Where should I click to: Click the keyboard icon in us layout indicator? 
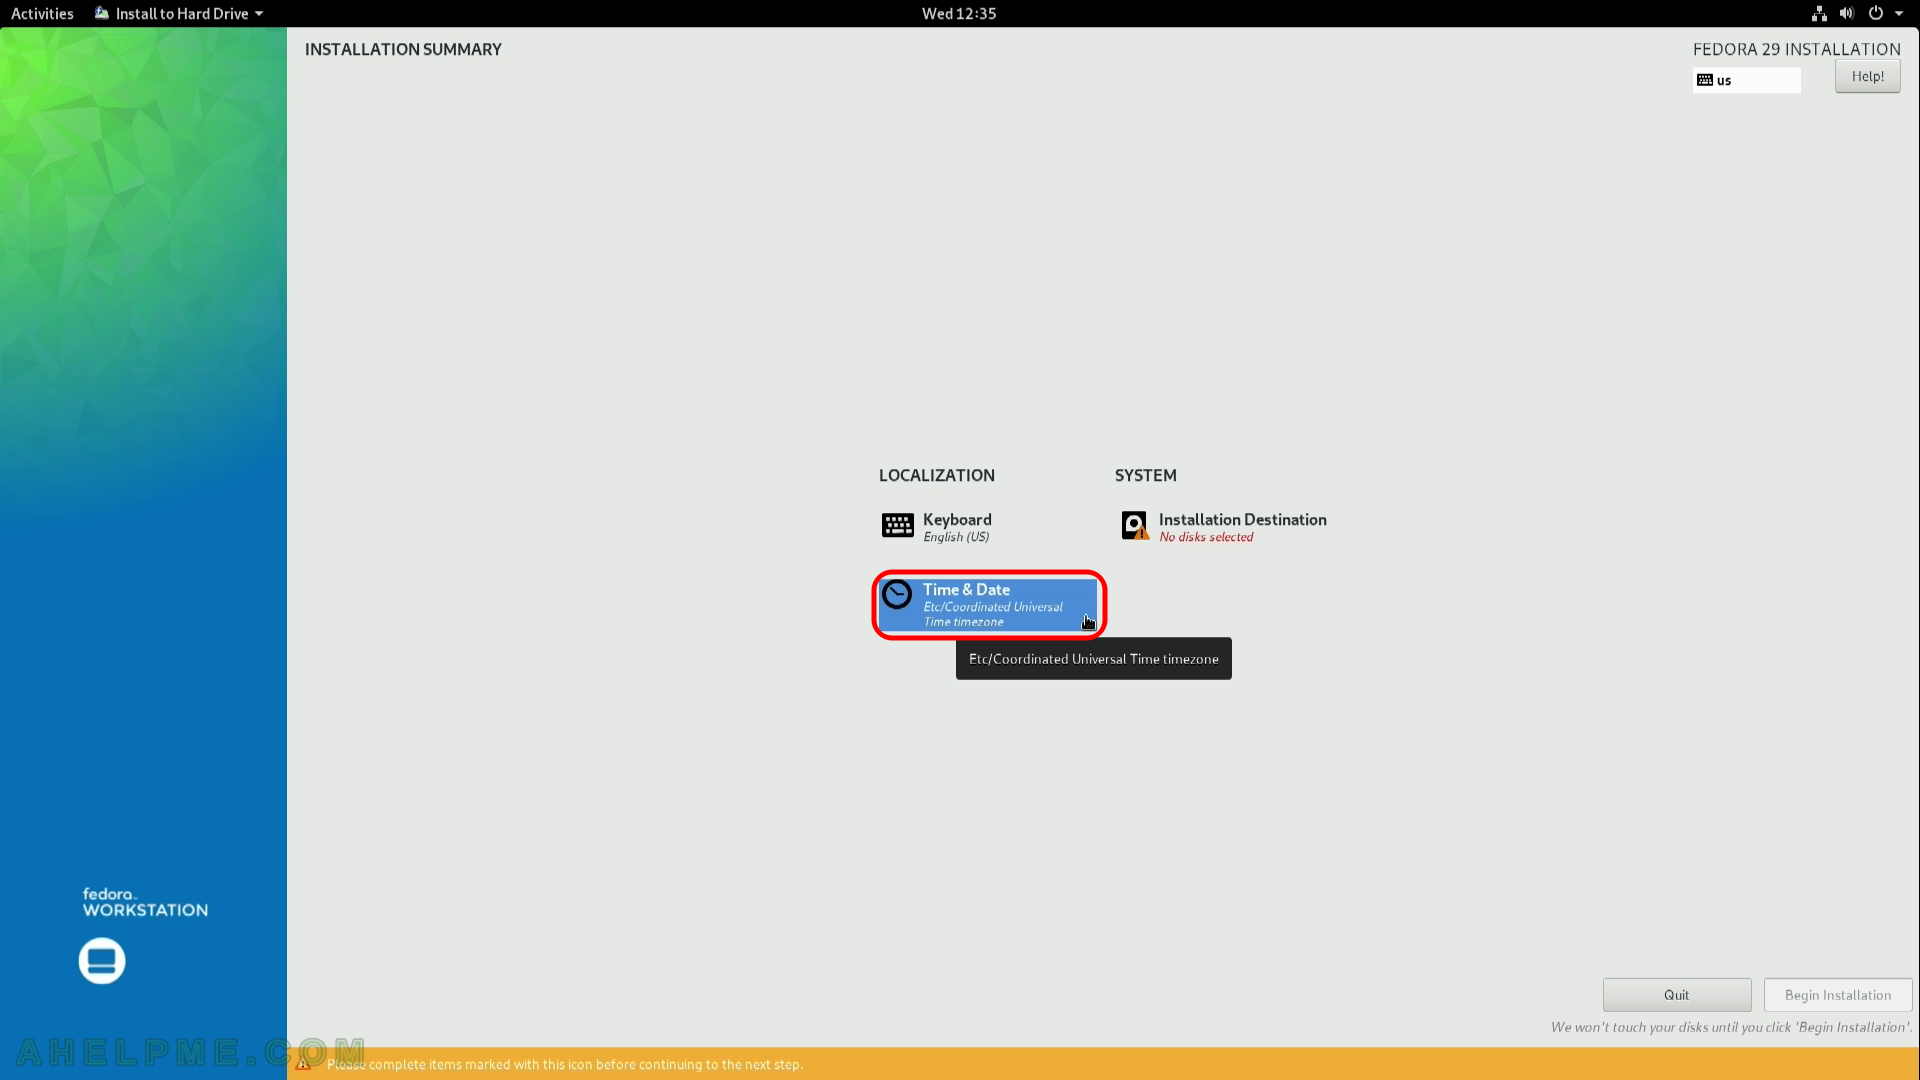click(x=1705, y=80)
